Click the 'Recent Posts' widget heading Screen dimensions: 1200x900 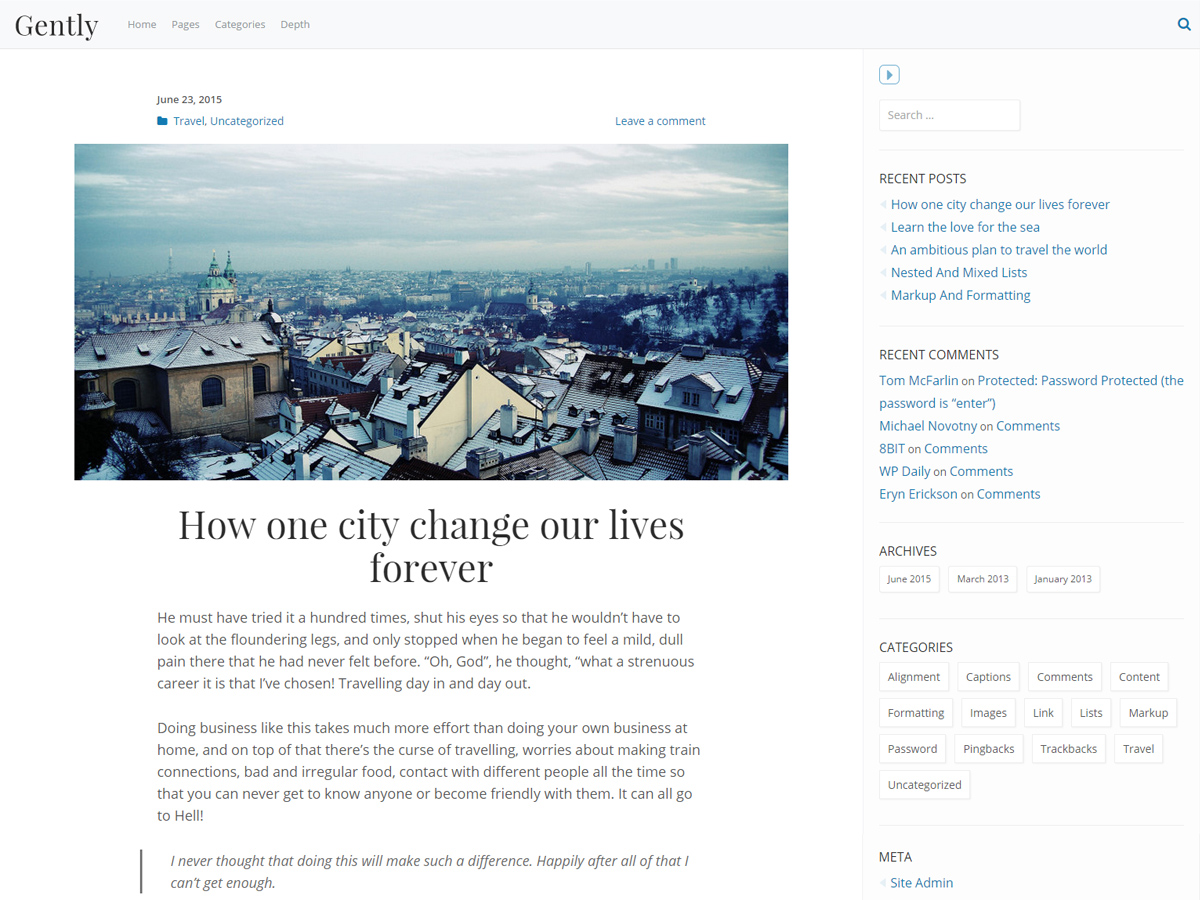coord(922,179)
